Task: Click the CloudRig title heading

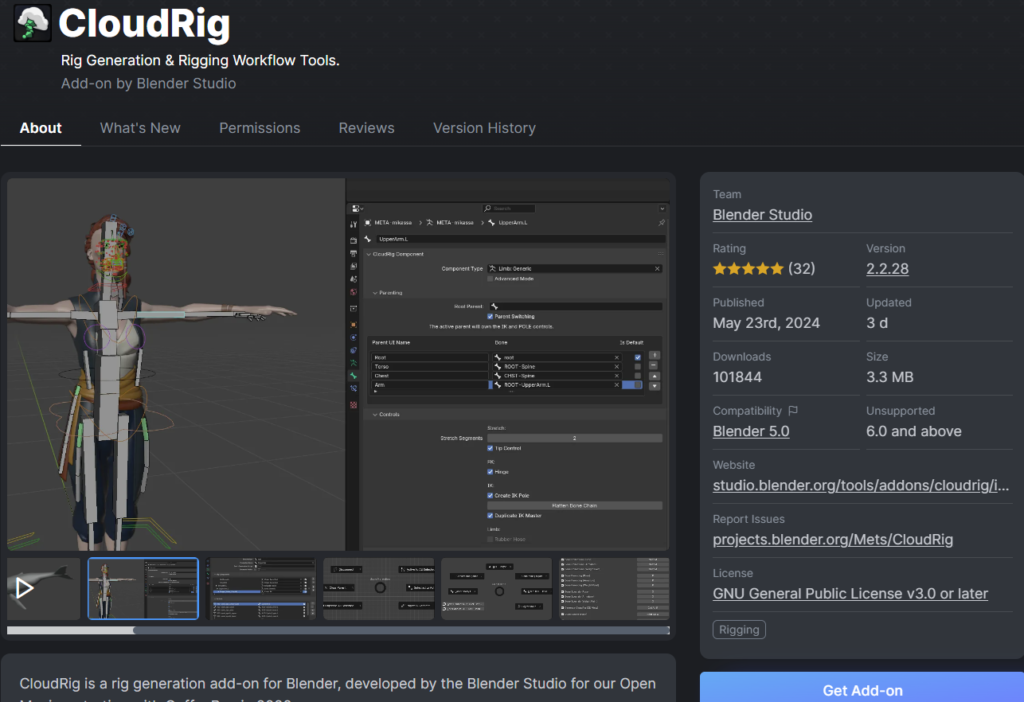Action: 144,24
